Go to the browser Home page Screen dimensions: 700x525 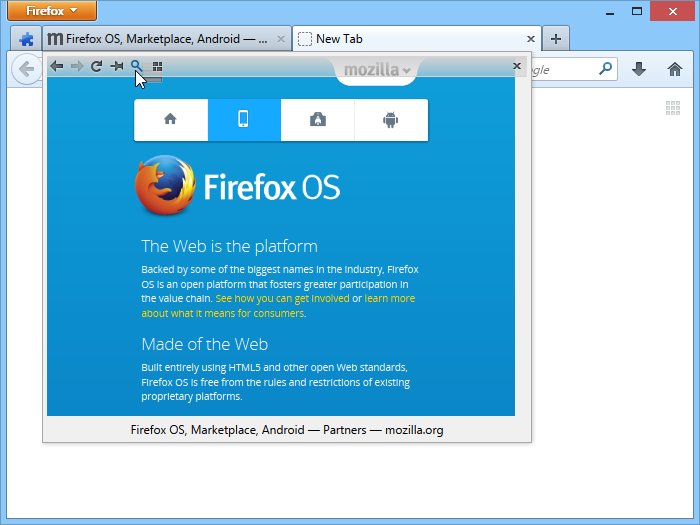click(x=675, y=69)
